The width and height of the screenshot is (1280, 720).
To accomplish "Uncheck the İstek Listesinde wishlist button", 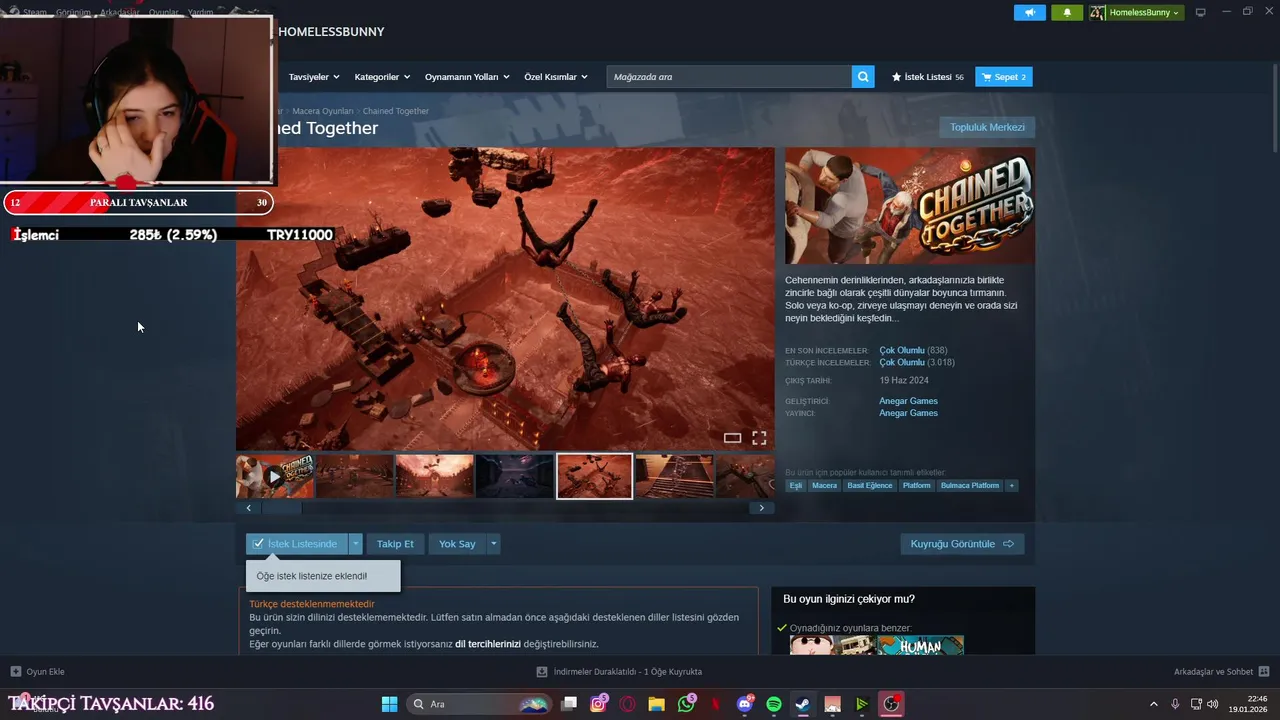I will (296, 544).
